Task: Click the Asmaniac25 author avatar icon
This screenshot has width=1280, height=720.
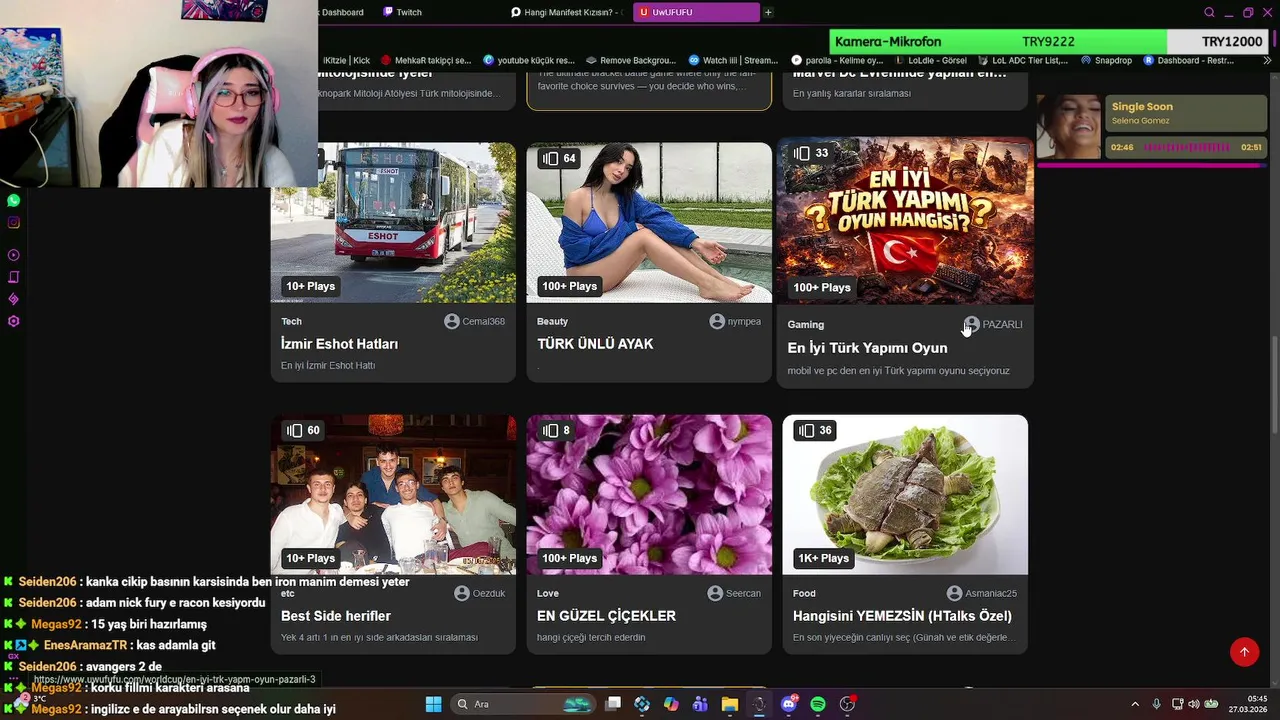Action: [x=955, y=593]
